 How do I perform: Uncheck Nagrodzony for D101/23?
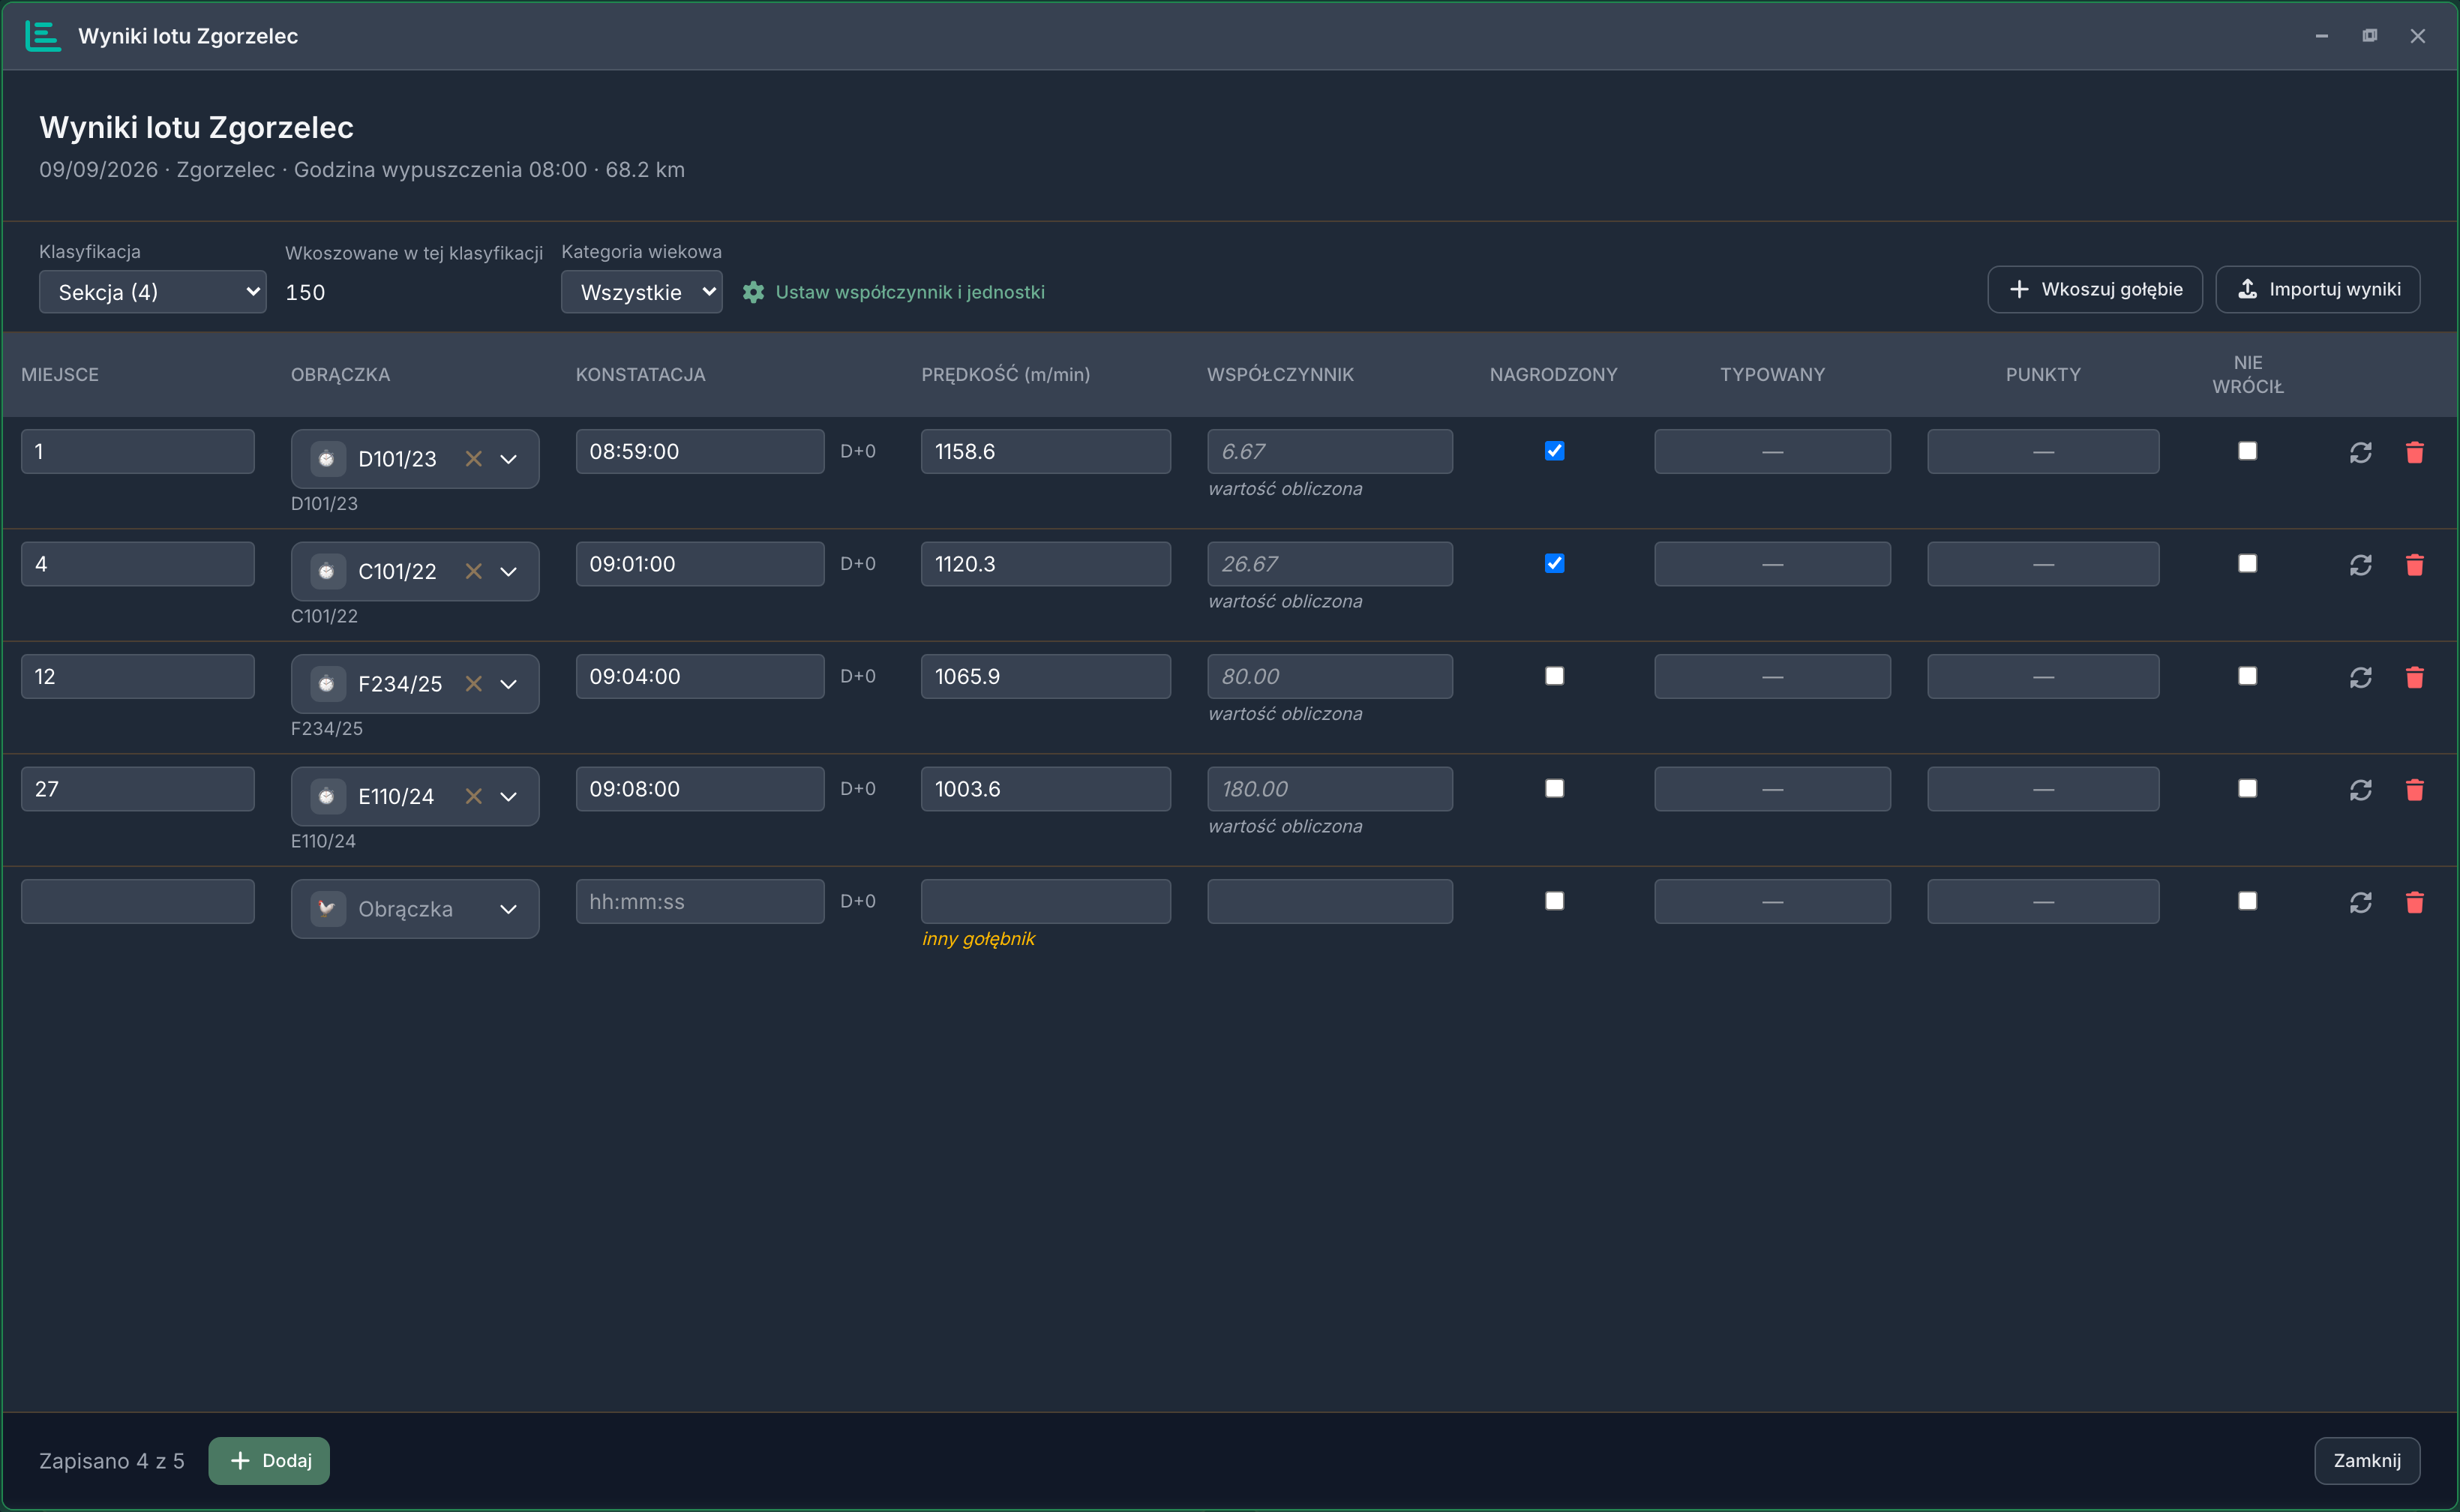click(1554, 451)
